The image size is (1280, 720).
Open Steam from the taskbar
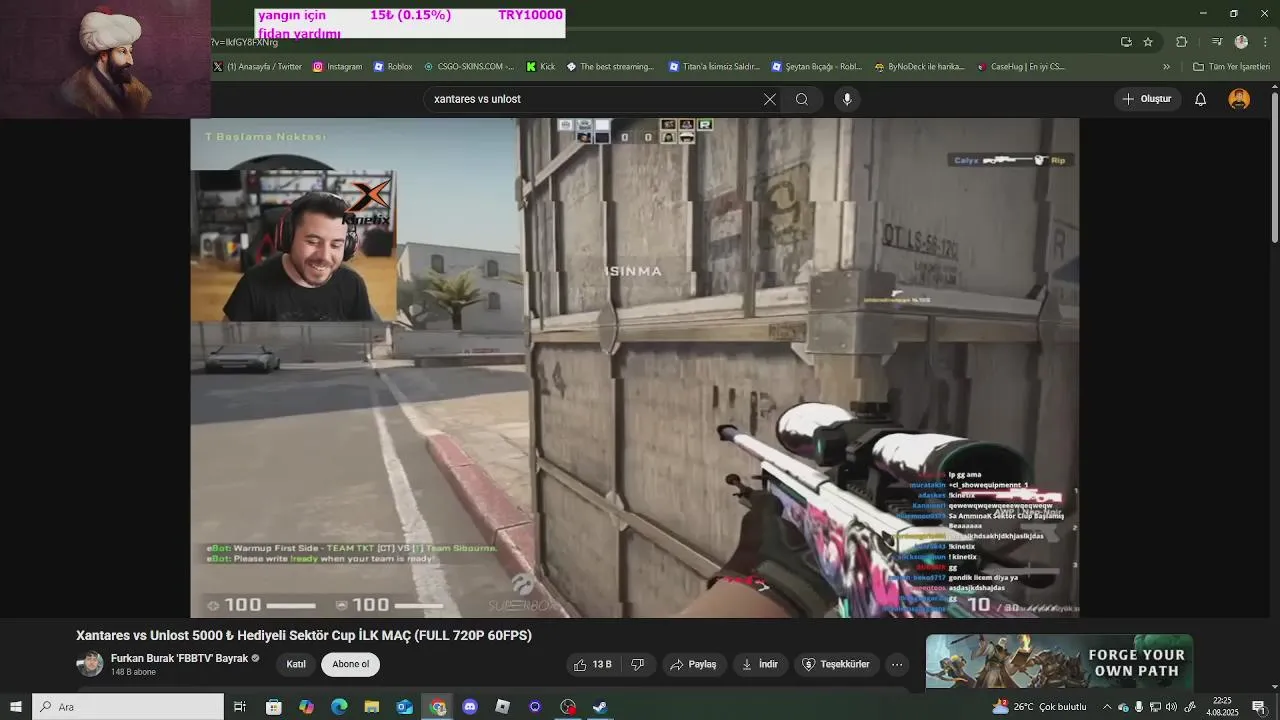pos(600,707)
